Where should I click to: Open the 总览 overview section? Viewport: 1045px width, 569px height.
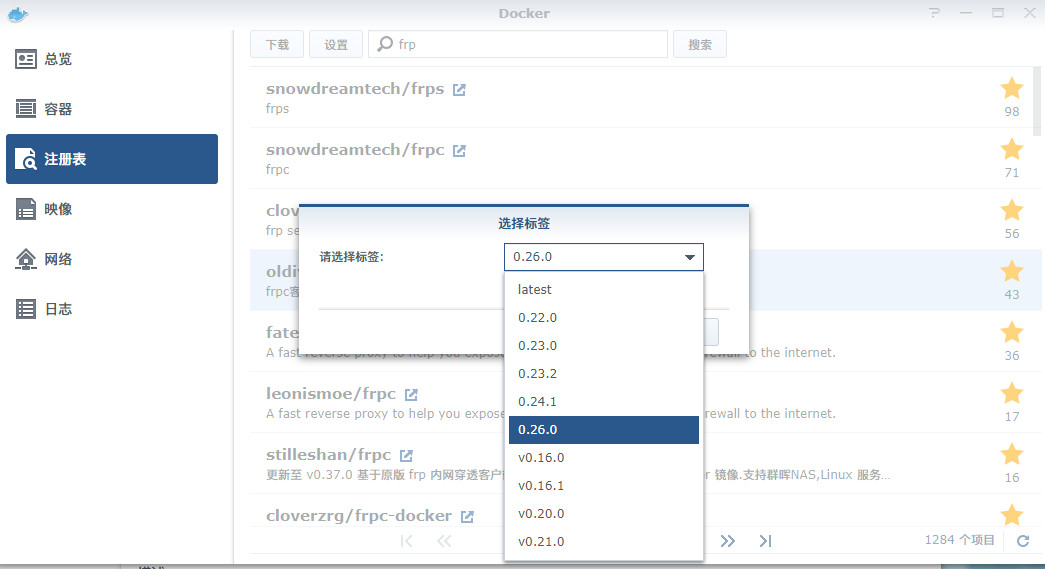pos(112,59)
